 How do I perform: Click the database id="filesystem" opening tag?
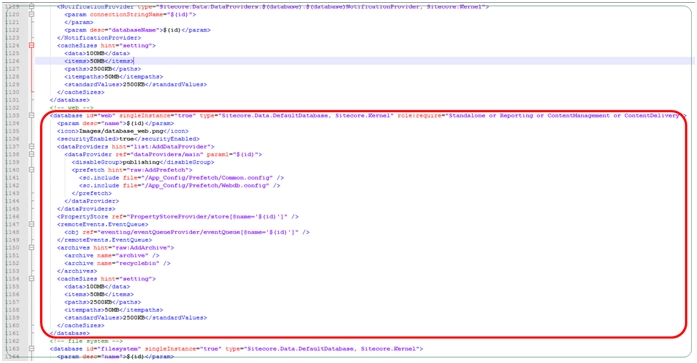pos(236,349)
